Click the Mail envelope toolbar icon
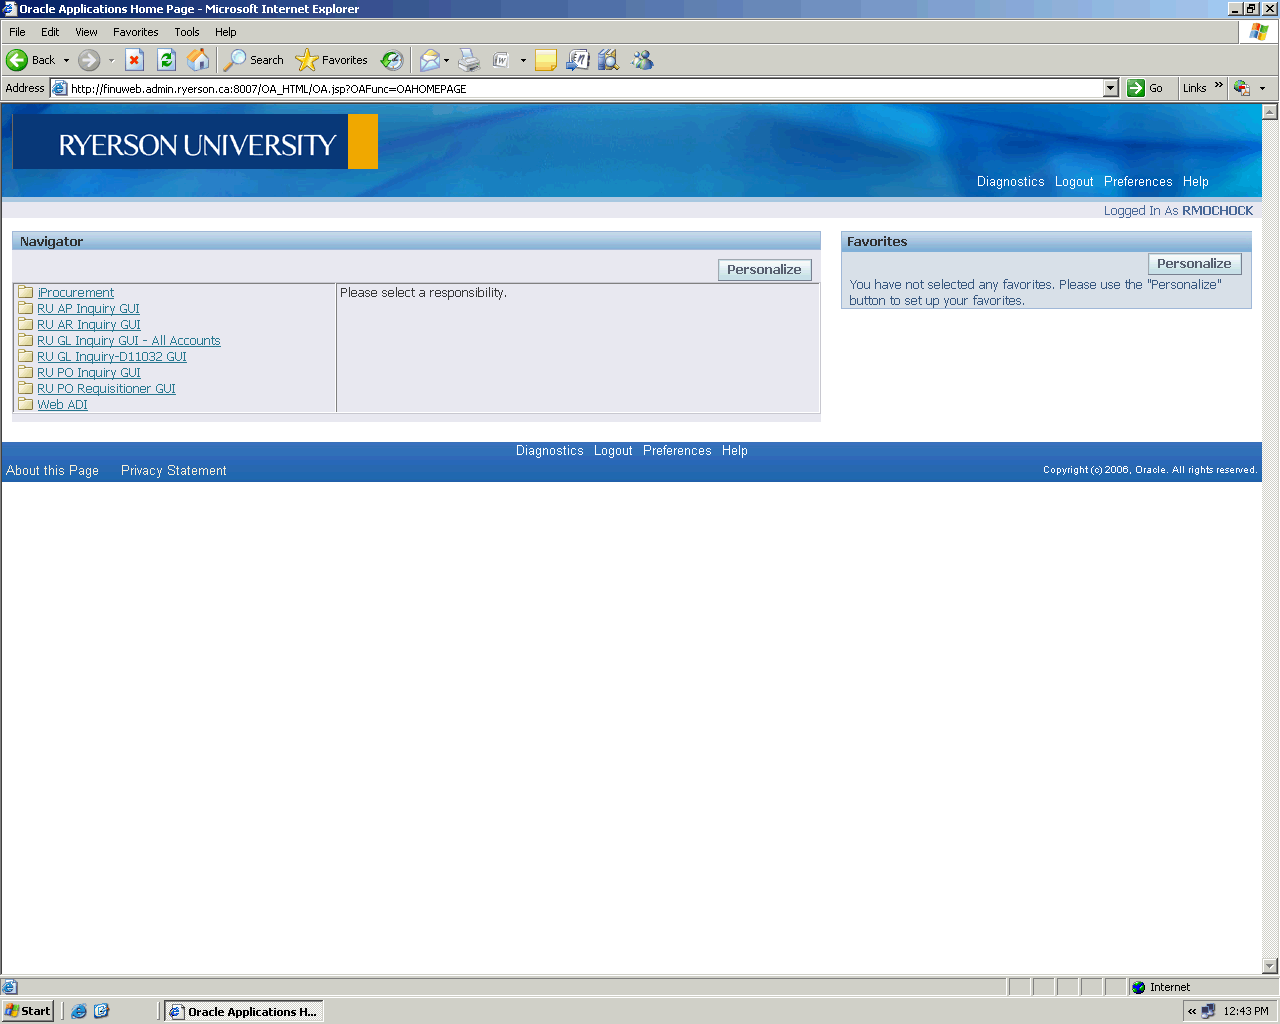1280x1024 pixels. pyautogui.click(x=429, y=60)
